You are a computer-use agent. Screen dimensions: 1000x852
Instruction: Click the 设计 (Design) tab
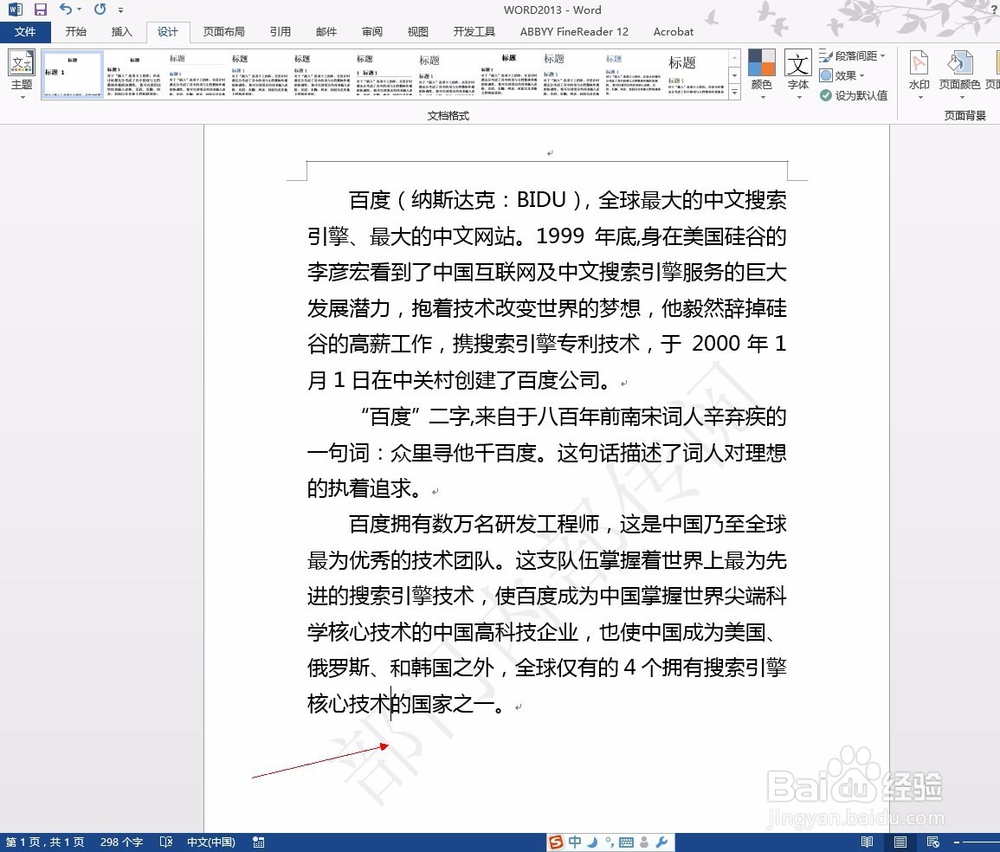pyautogui.click(x=168, y=32)
